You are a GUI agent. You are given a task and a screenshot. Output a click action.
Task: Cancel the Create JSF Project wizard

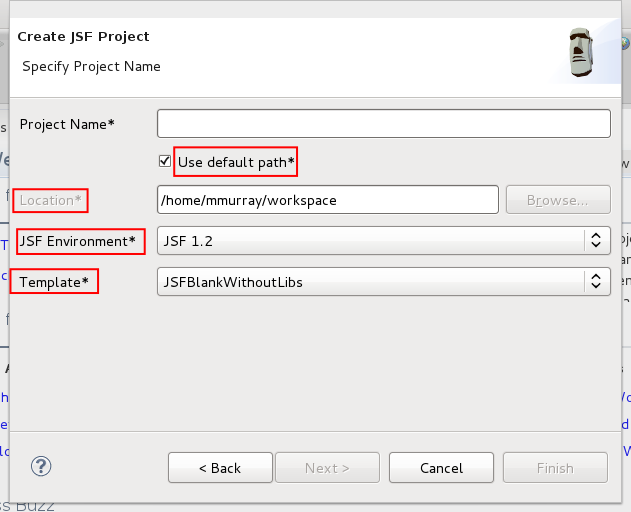pos(441,468)
